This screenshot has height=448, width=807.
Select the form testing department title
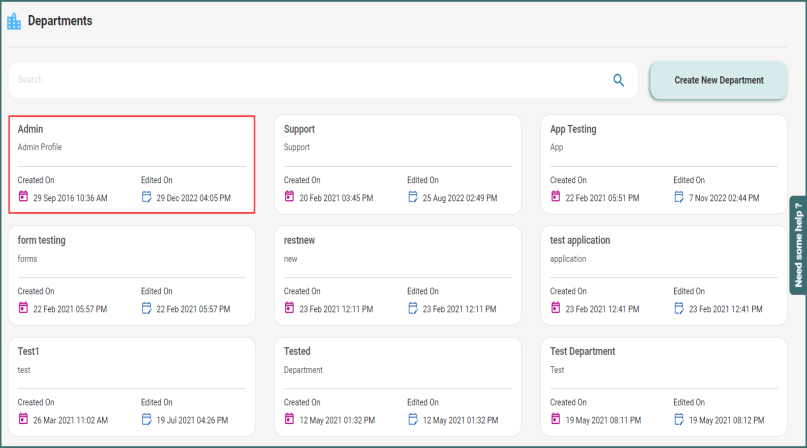pyautogui.click(x=42, y=240)
